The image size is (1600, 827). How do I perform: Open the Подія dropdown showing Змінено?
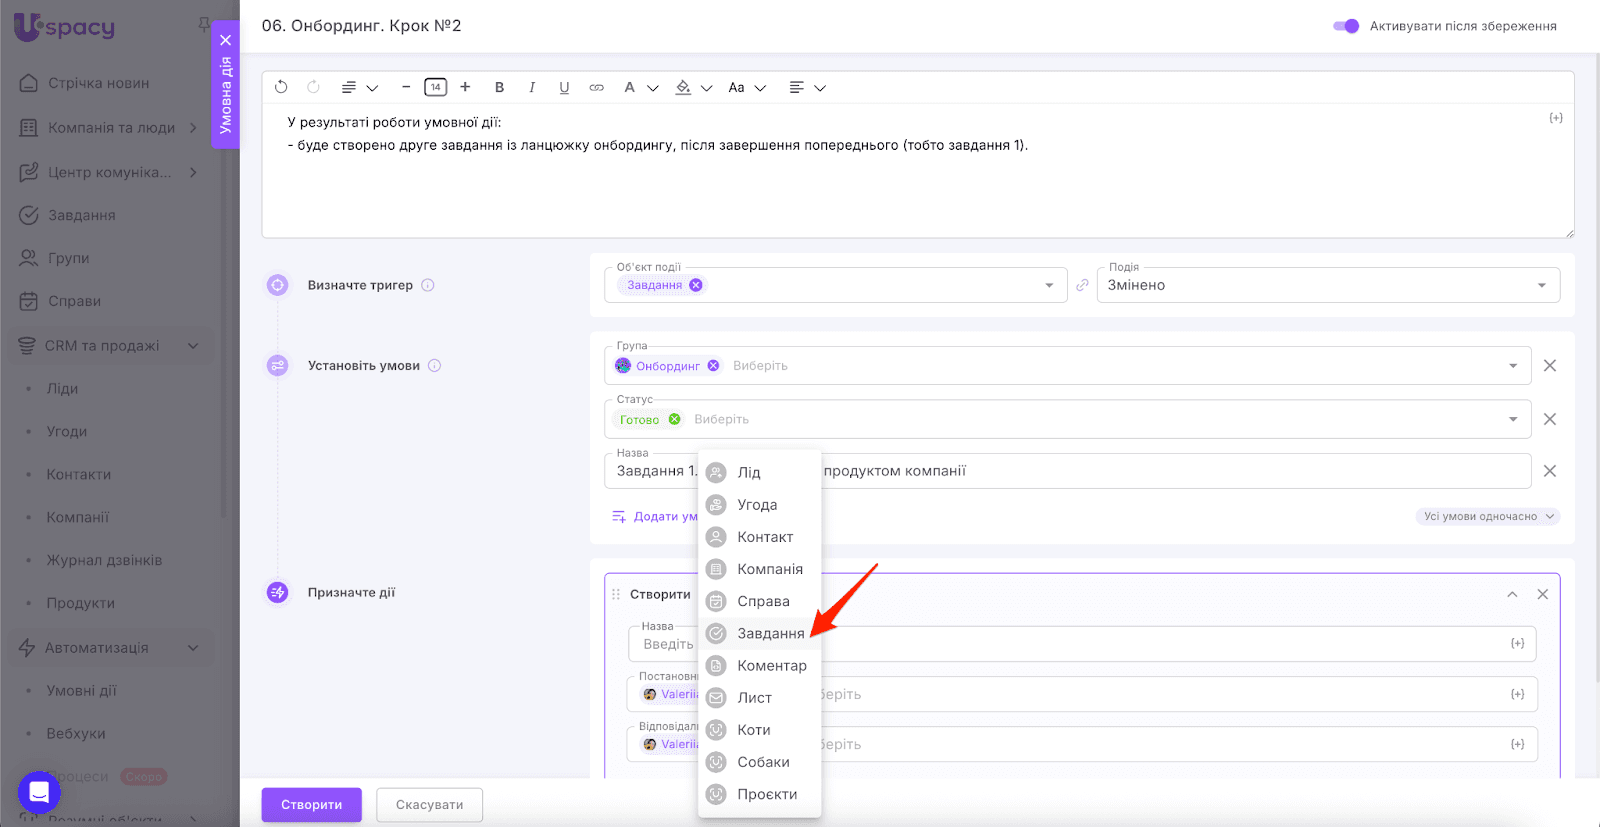coord(1328,286)
